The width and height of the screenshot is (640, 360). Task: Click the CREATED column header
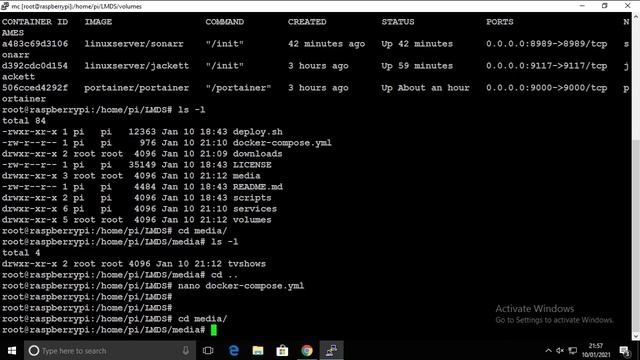tap(307, 22)
